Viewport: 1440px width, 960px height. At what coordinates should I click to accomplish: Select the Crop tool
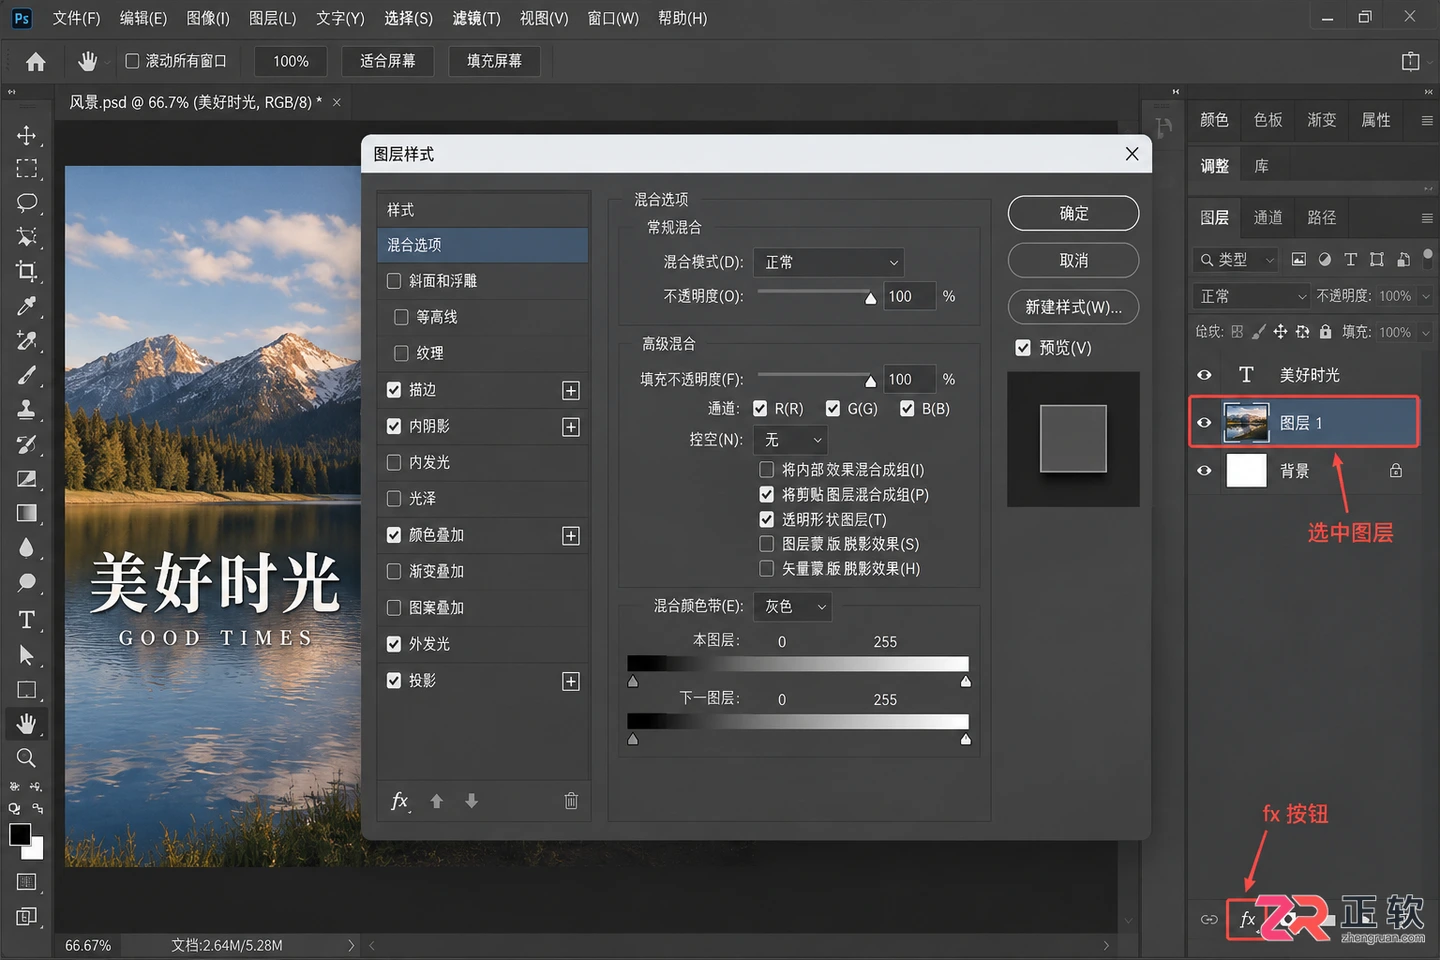27,271
